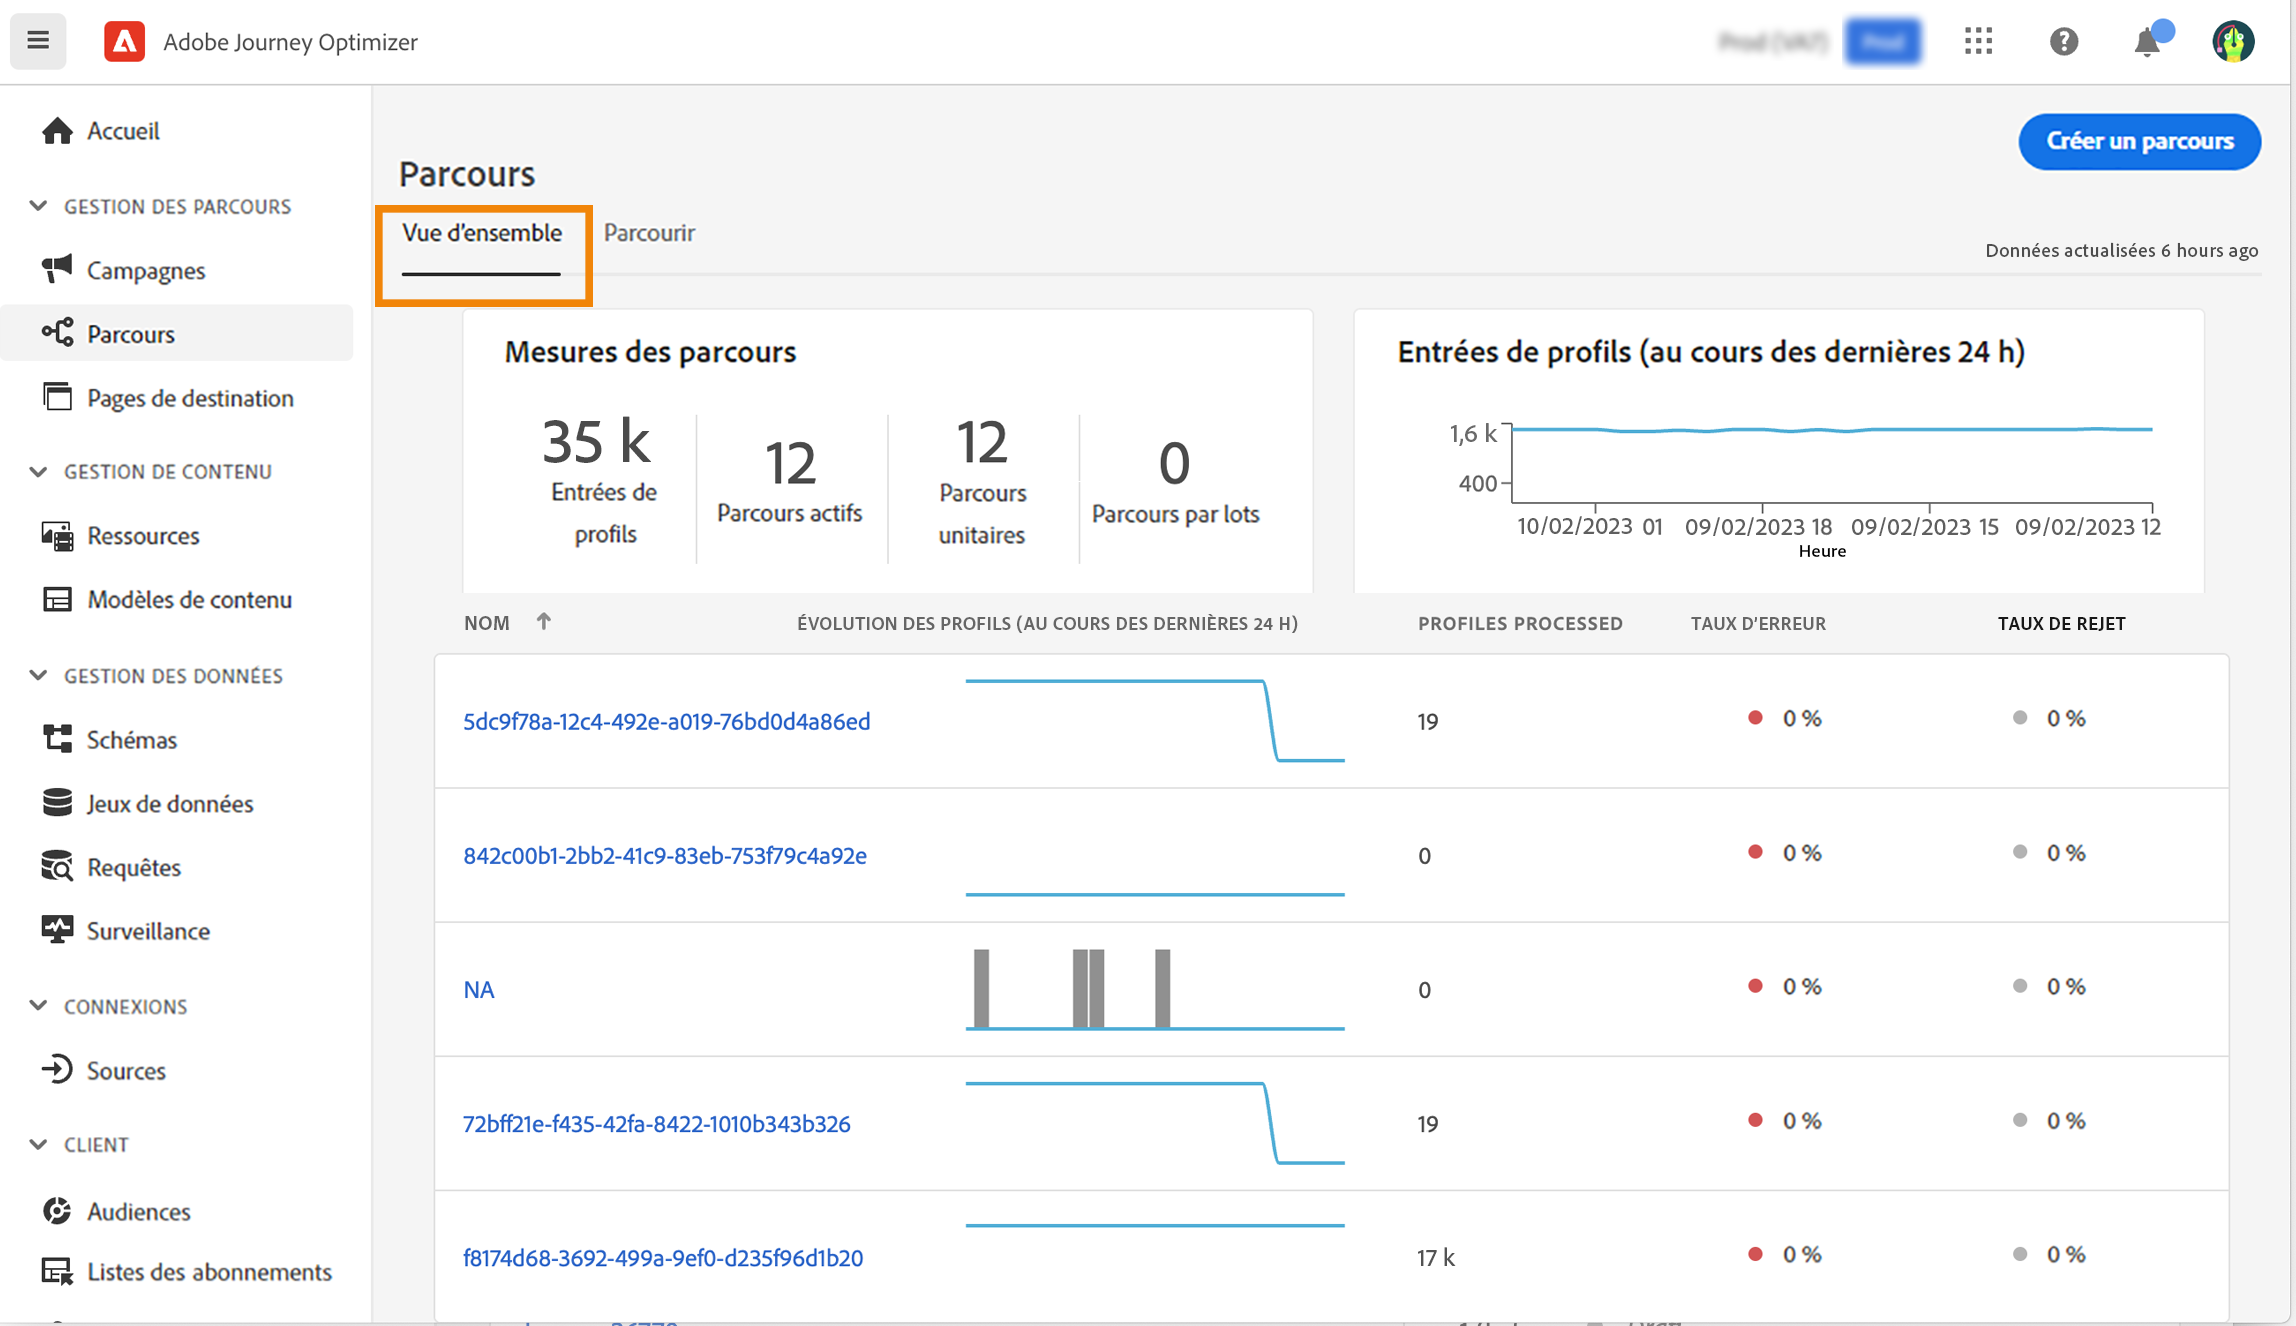Image resolution: width=2296 pixels, height=1326 pixels.
Task: Select the Vue d'ensemble tab
Action: coord(481,233)
